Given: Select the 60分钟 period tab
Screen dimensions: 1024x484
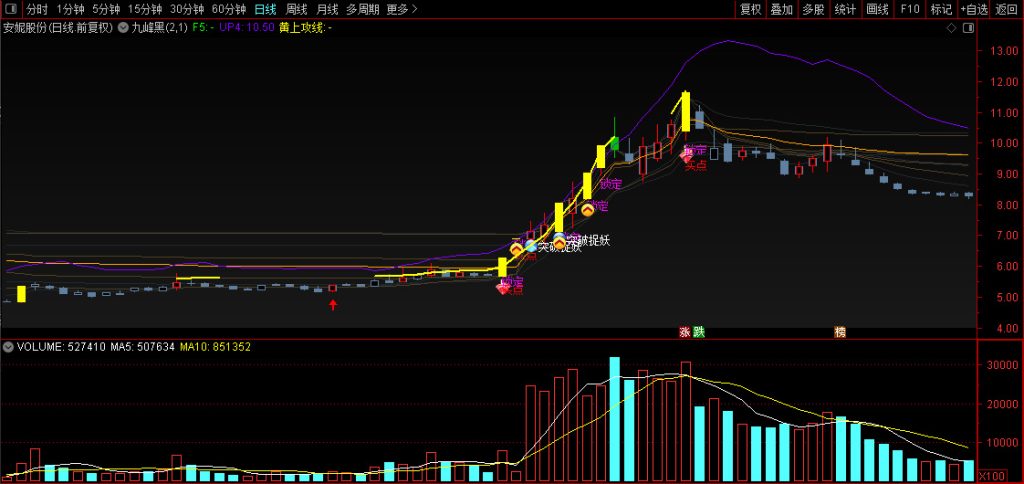Looking at the screenshot, I should tap(229, 9).
